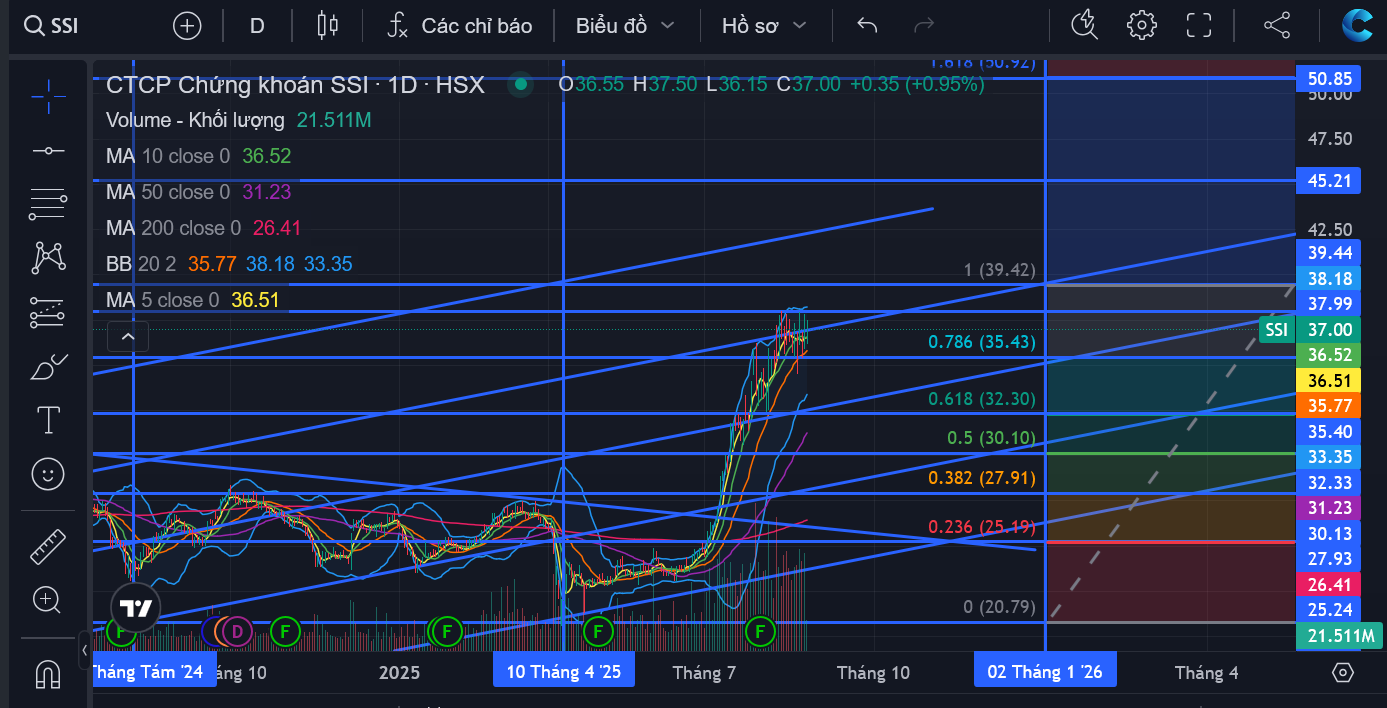1387x708 pixels.
Task: Open the forecasting and measurement tools
Action: pyautogui.click(x=48, y=313)
